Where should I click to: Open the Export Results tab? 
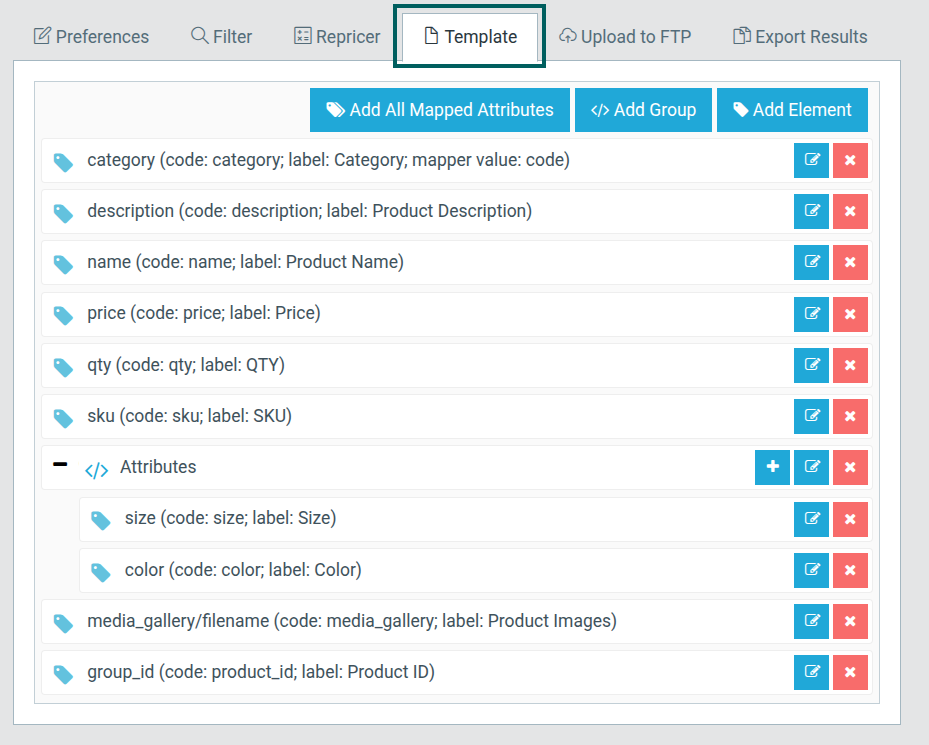click(800, 37)
